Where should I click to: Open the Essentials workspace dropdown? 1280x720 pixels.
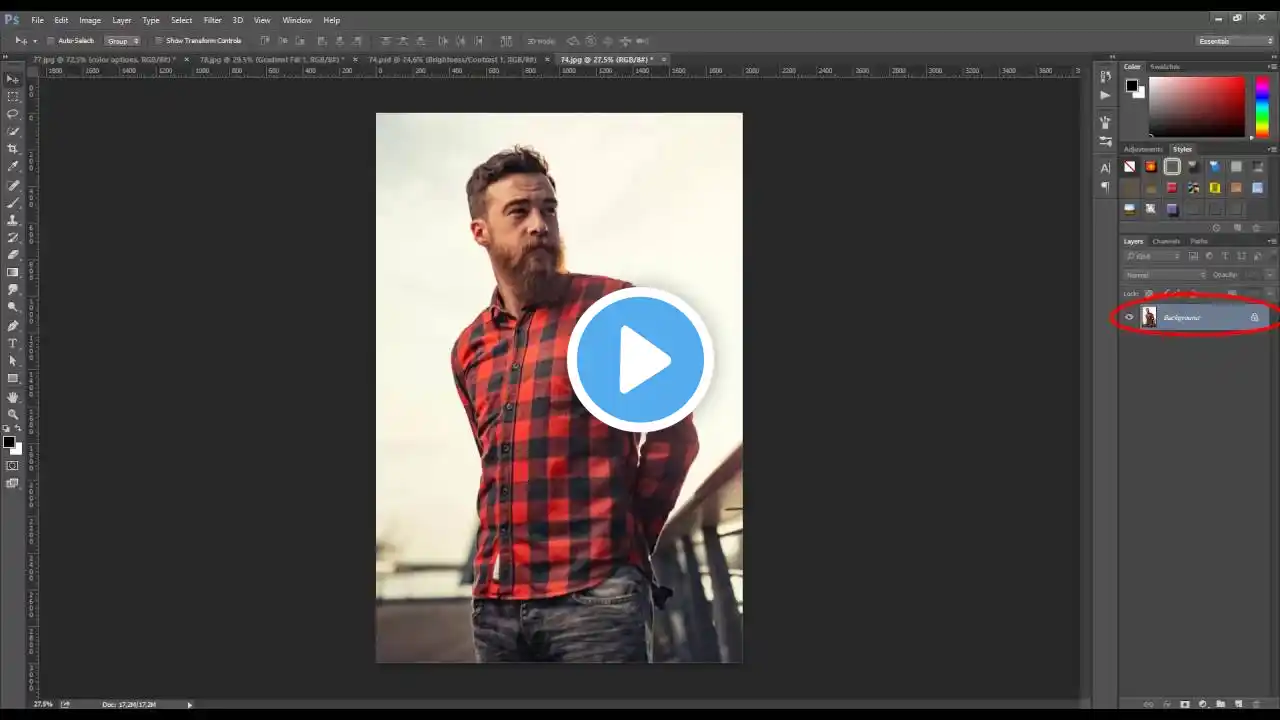click(1235, 41)
